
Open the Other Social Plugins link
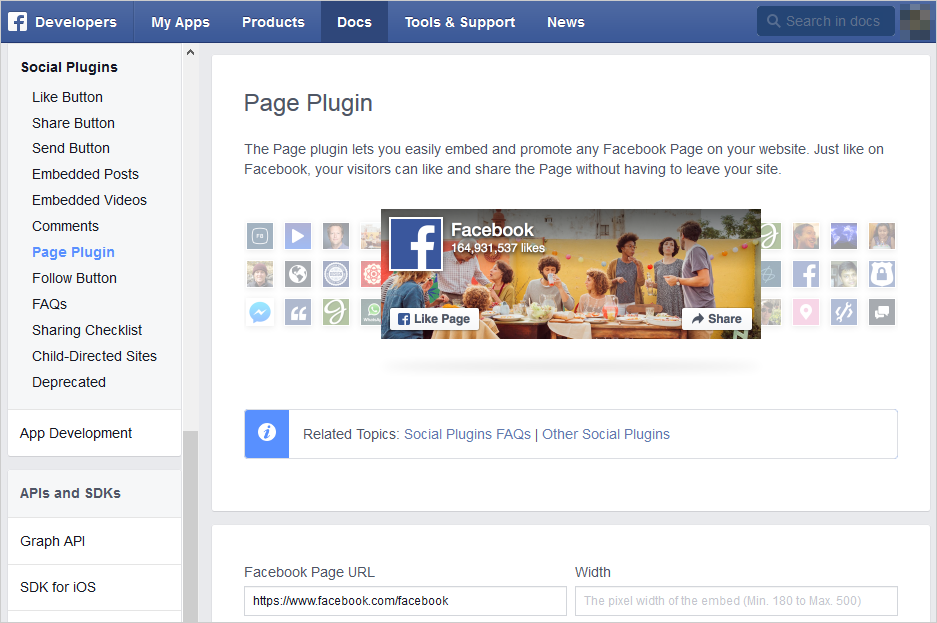[x=606, y=434]
